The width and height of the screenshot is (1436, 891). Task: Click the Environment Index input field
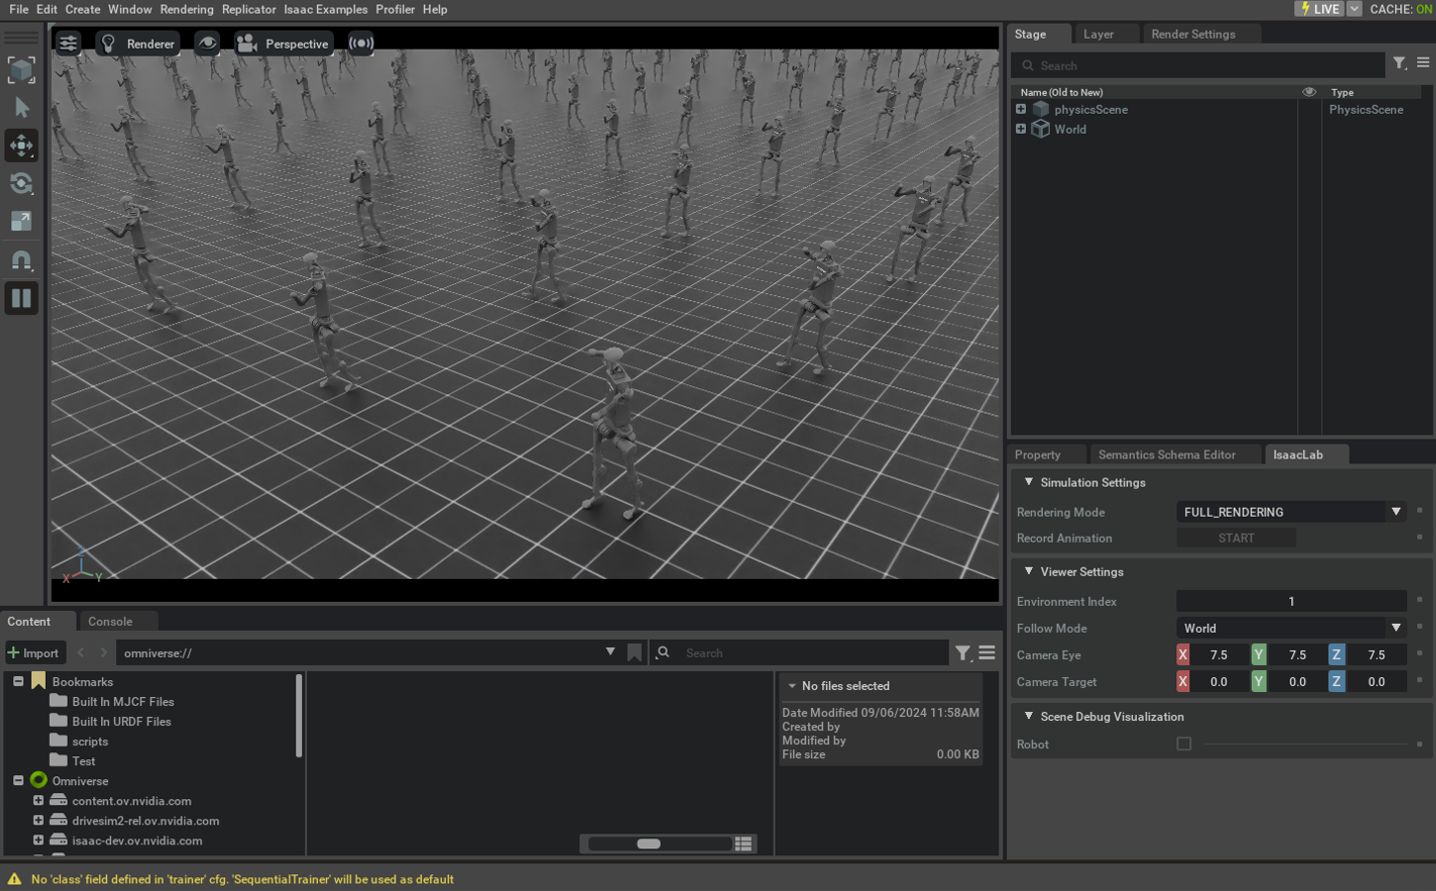click(x=1290, y=601)
